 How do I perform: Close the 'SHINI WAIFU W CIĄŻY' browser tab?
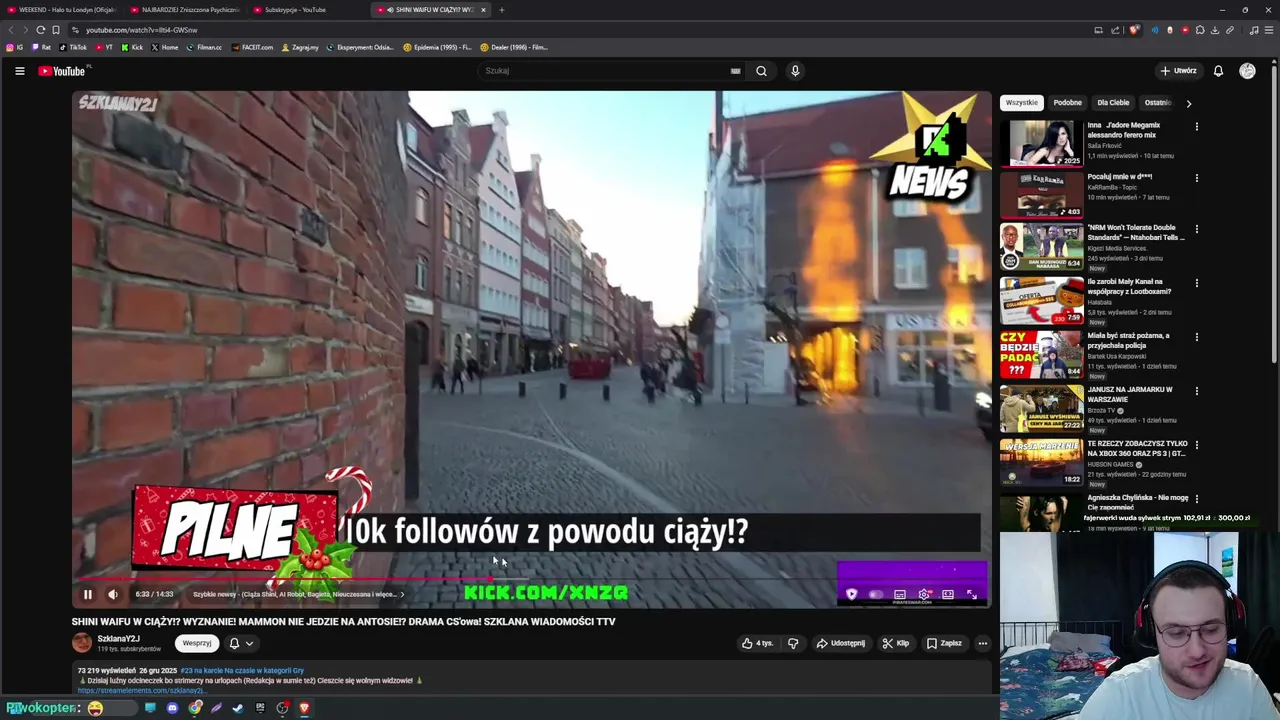(x=483, y=10)
